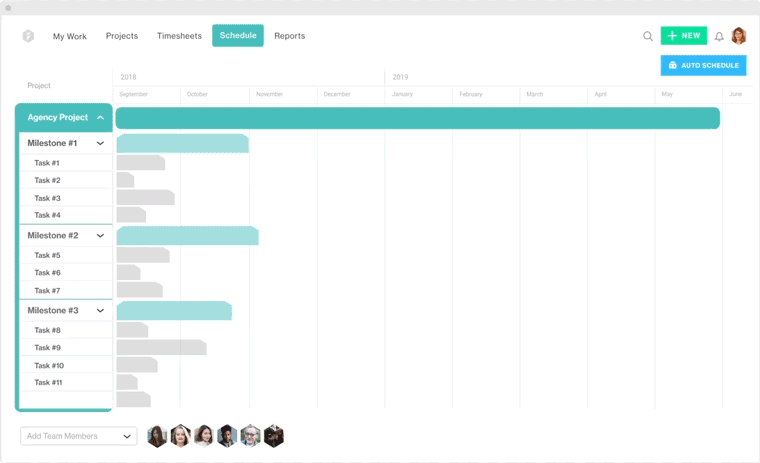Select Task #9 in the list
Viewport: 760px width, 463px height.
[x=47, y=348]
